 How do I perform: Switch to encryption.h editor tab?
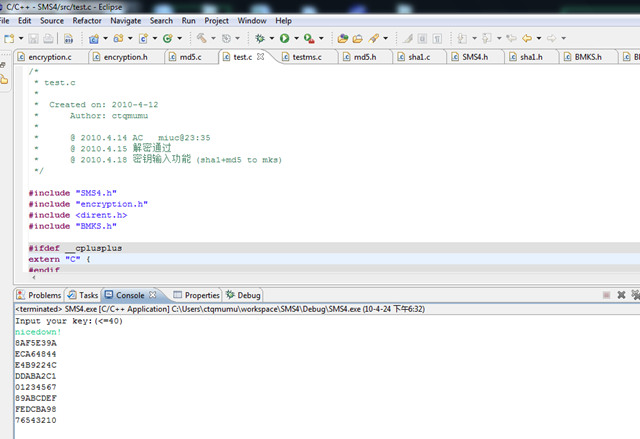point(125,57)
